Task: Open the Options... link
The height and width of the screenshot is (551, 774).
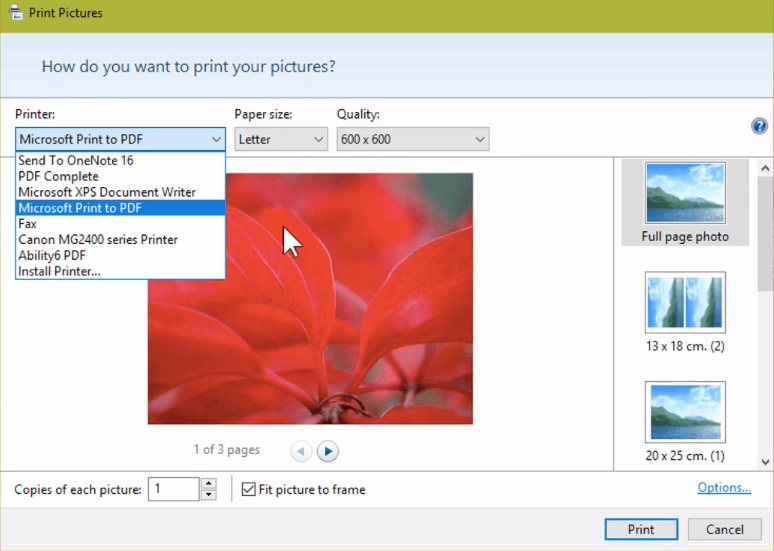Action: (x=724, y=488)
